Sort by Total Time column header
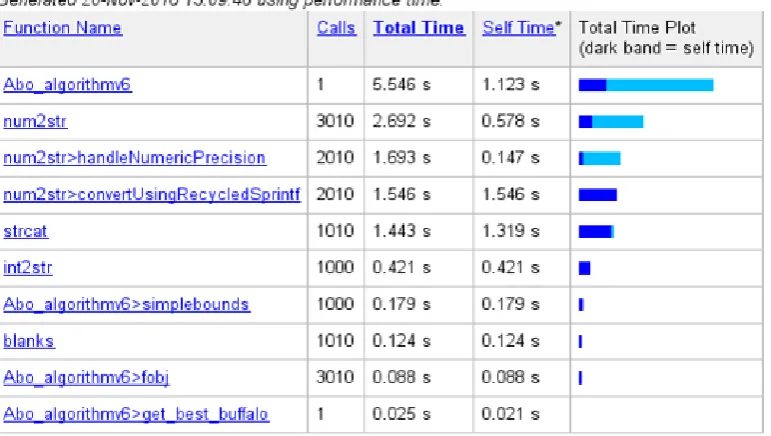Viewport: 771px width, 436px height. (418, 28)
